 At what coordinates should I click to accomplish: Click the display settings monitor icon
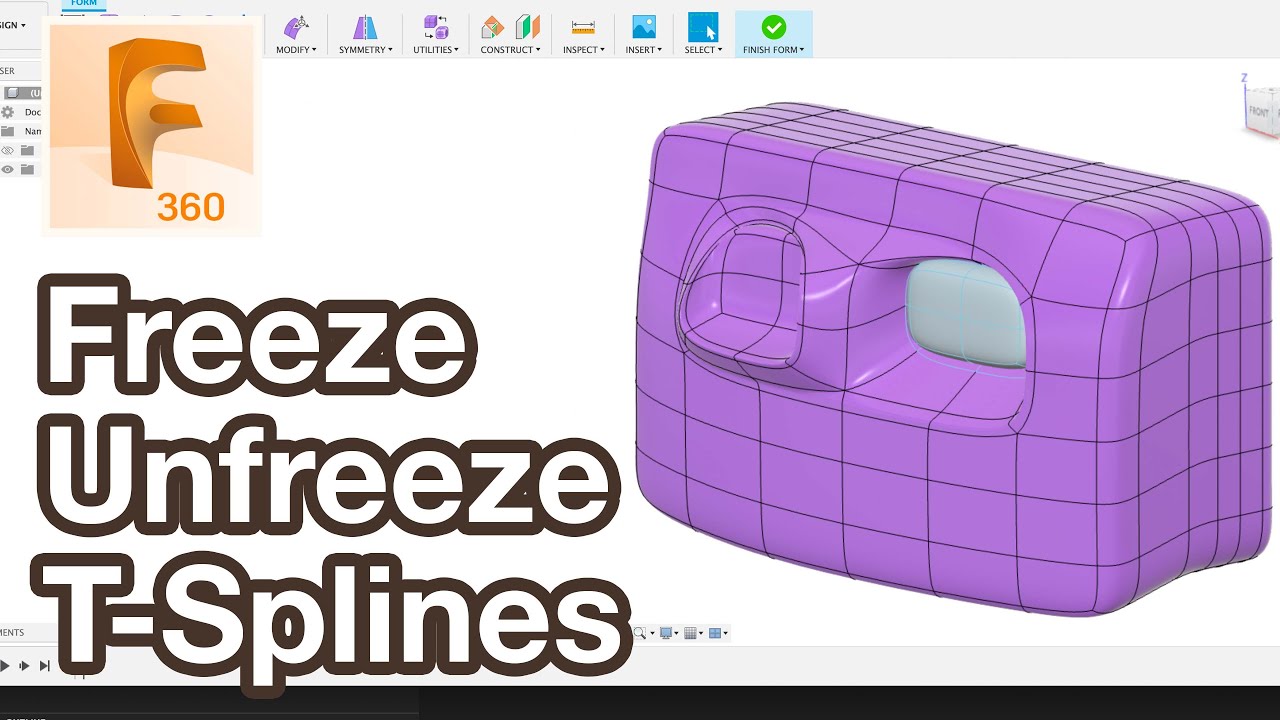(x=666, y=633)
